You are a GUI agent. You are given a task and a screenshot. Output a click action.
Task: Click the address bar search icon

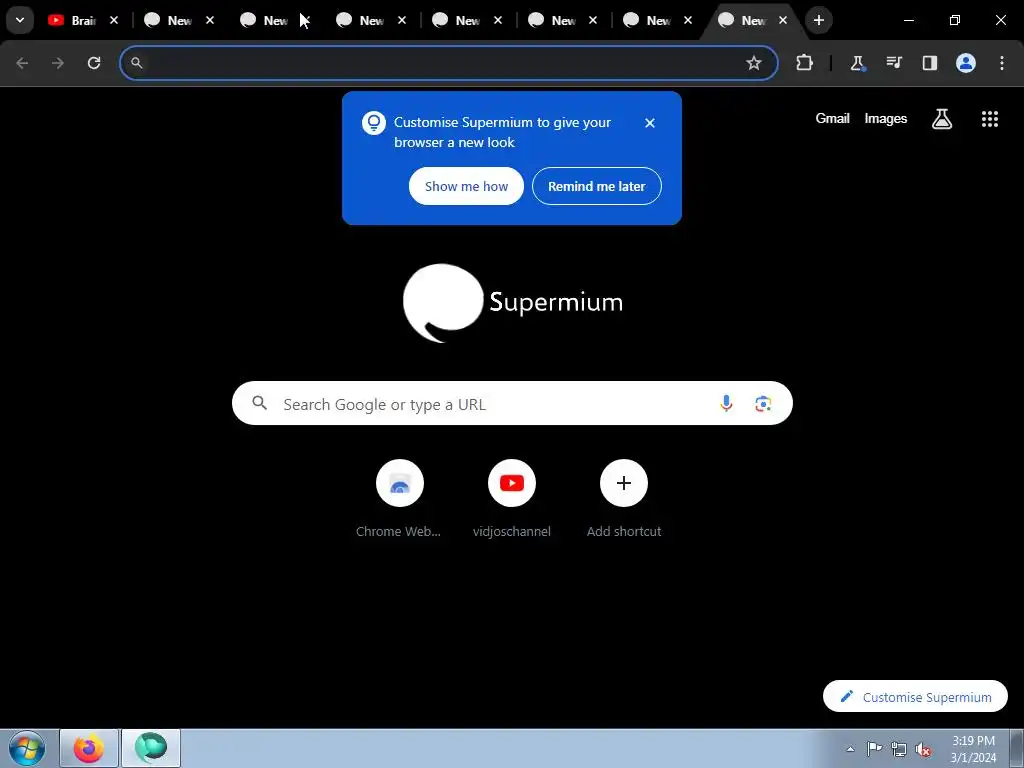tap(136, 63)
